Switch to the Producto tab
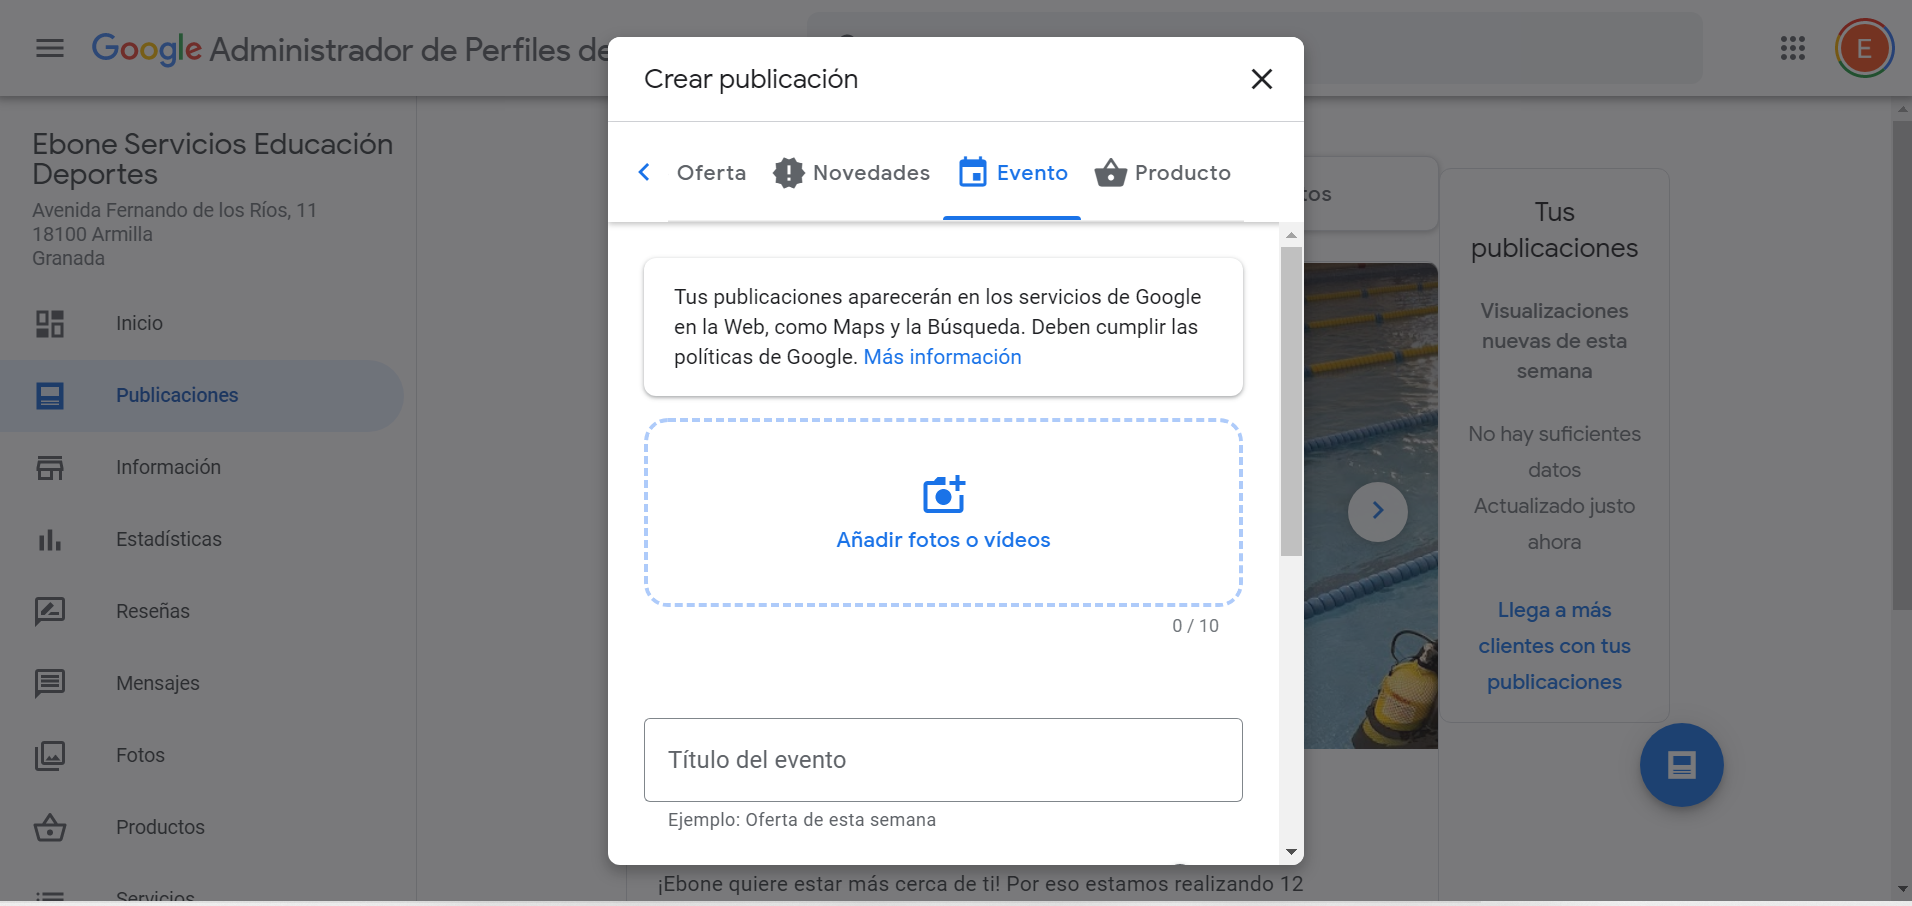 (x=1163, y=173)
